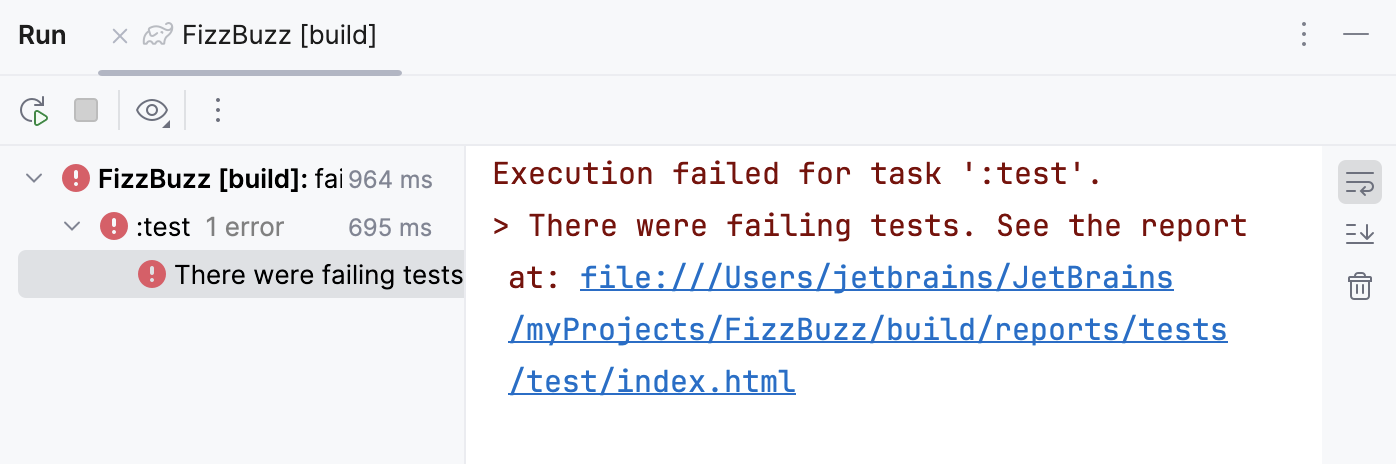Click the Rerun build icon
This screenshot has width=1396, height=464.
click(35, 110)
